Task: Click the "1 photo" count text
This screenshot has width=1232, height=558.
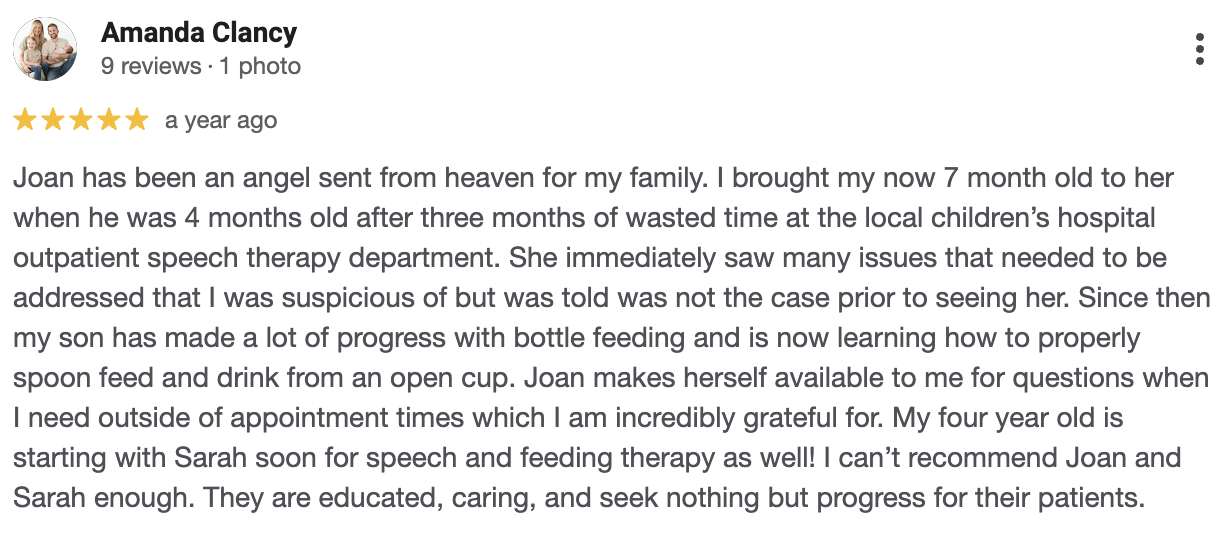Action: pyautogui.click(x=261, y=66)
